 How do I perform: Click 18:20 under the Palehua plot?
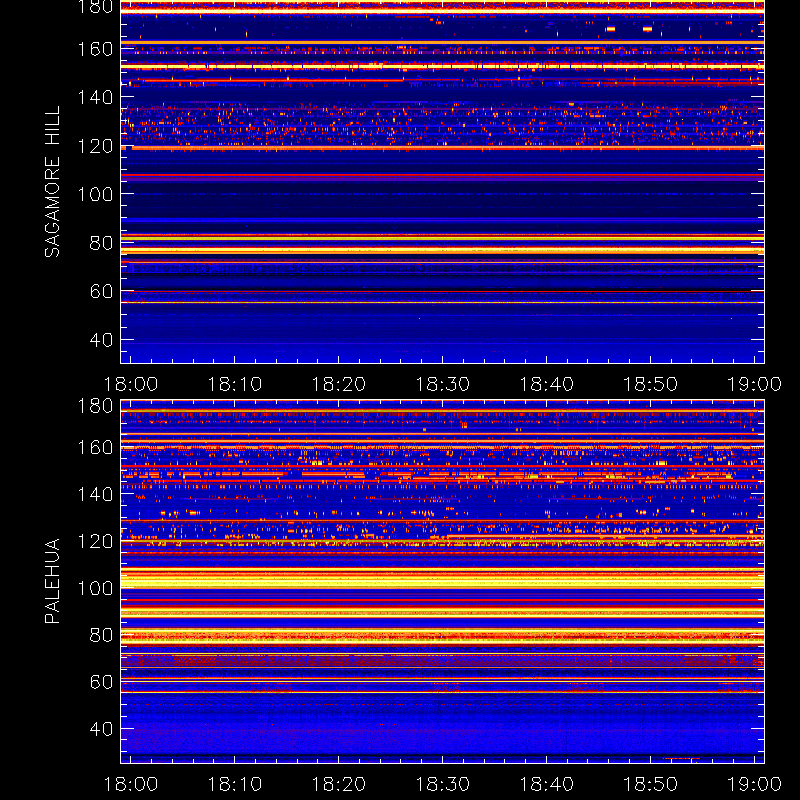[339, 784]
